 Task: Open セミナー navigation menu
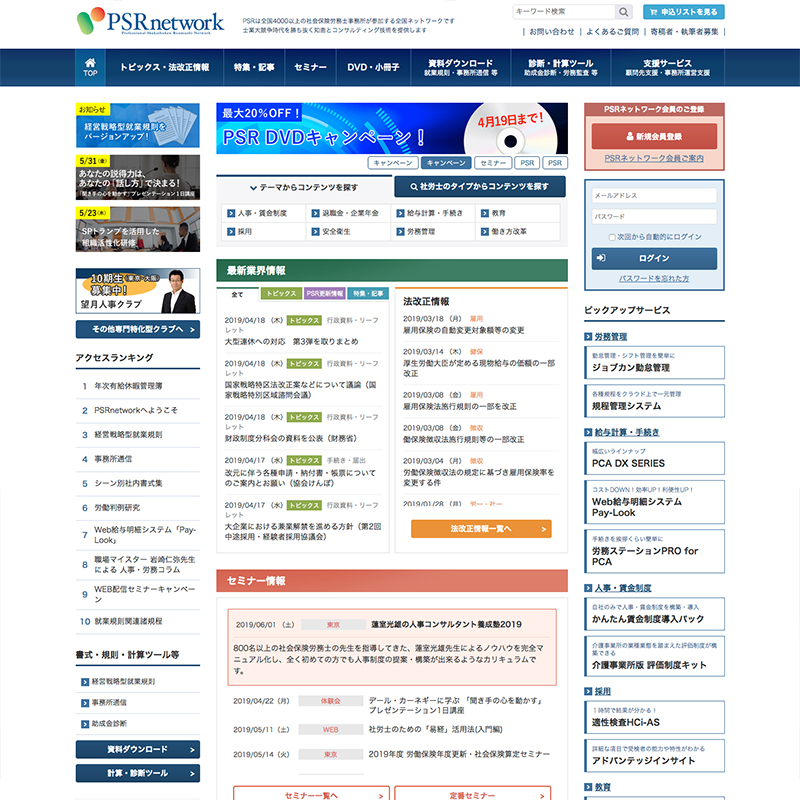[310, 67]
